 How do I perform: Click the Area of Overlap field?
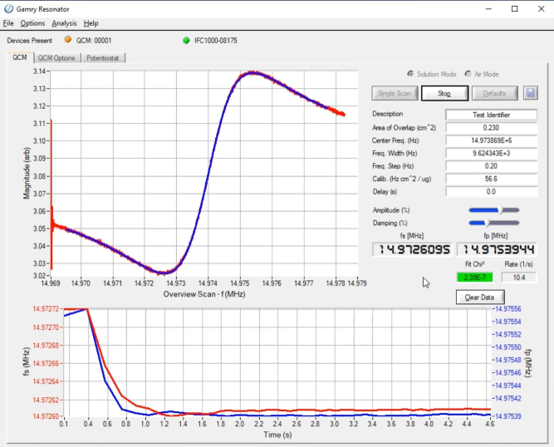click(491, 128)
